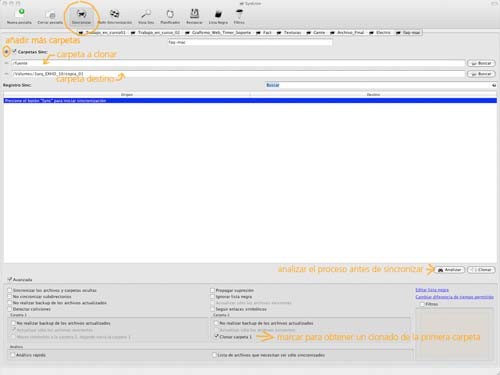Switch to the Trabajo_en_curso_02 tab
Viewport: 500px width, 375px height.
click(156, 33)
